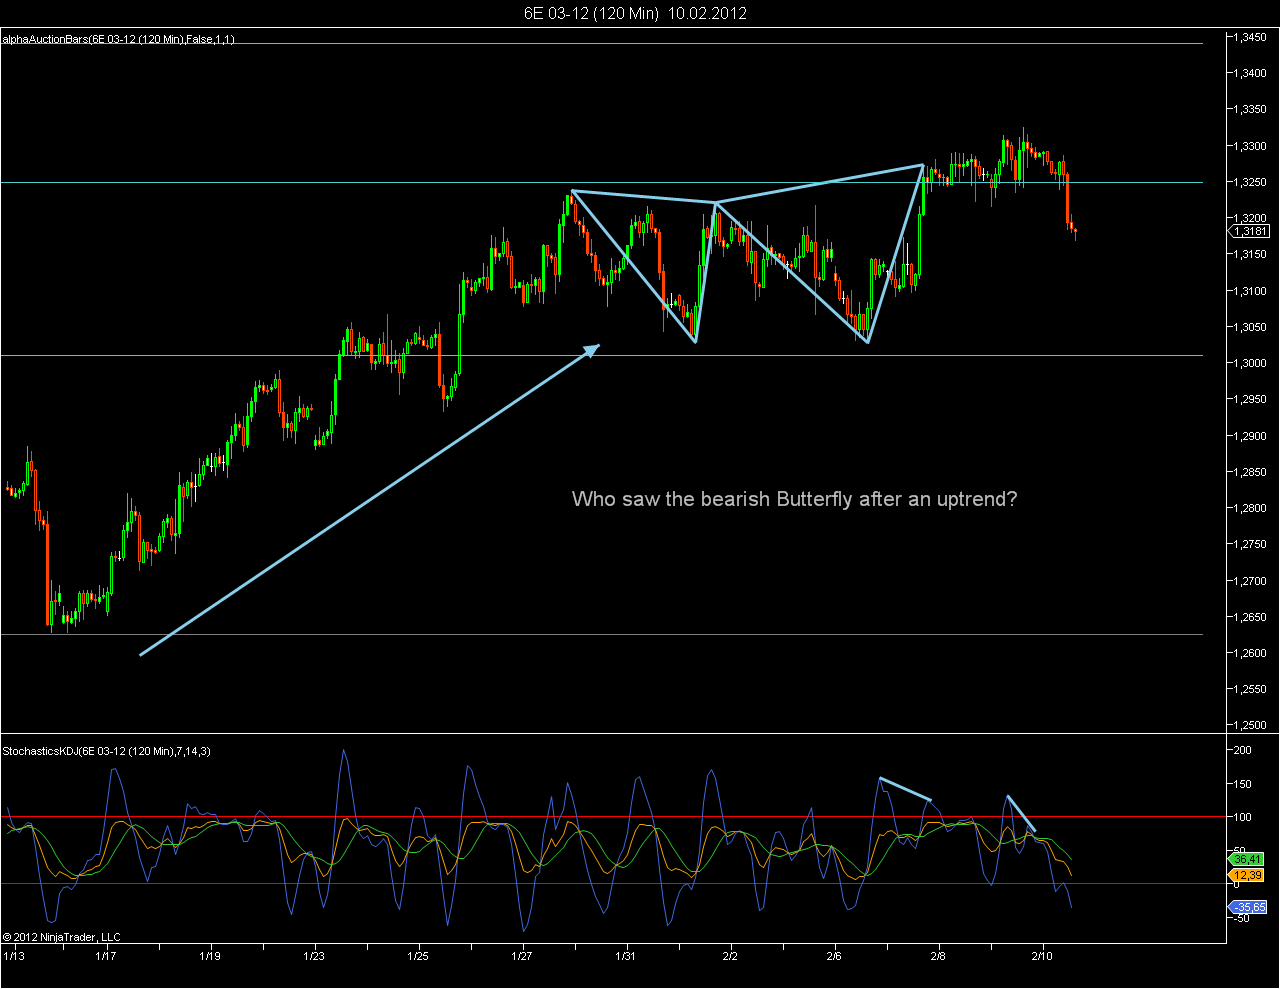The image size is (1280, 989).
Task: Click the 1,3300 price axis label
Action: [x=1250, y=146]
